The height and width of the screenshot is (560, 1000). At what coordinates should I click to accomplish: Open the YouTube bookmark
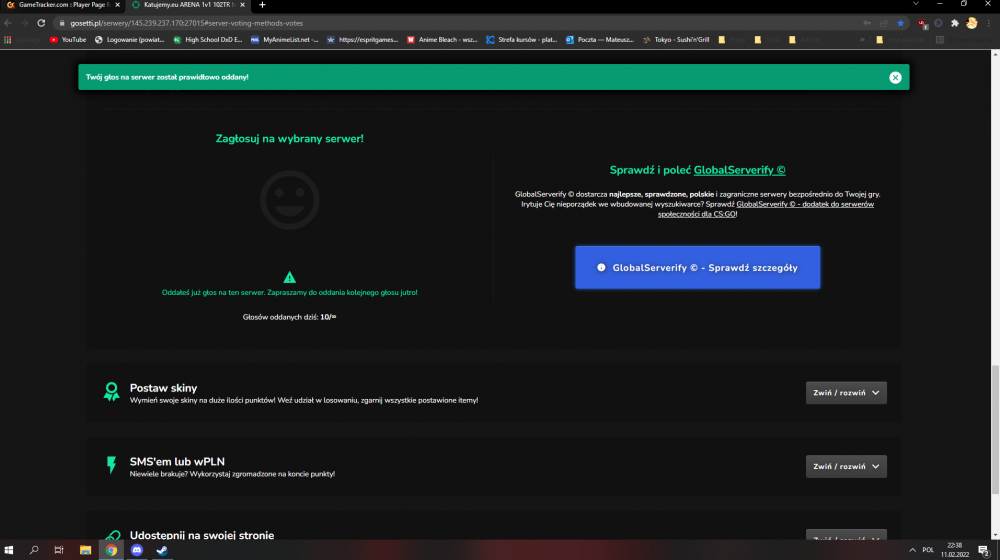pyautogui.click(x=68, y=40)
